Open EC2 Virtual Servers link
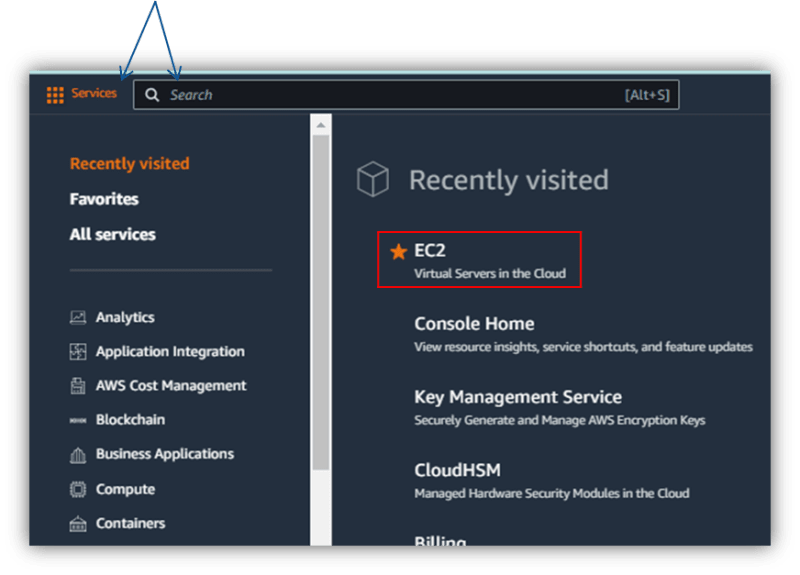800x575 pixels. [430, 251]
